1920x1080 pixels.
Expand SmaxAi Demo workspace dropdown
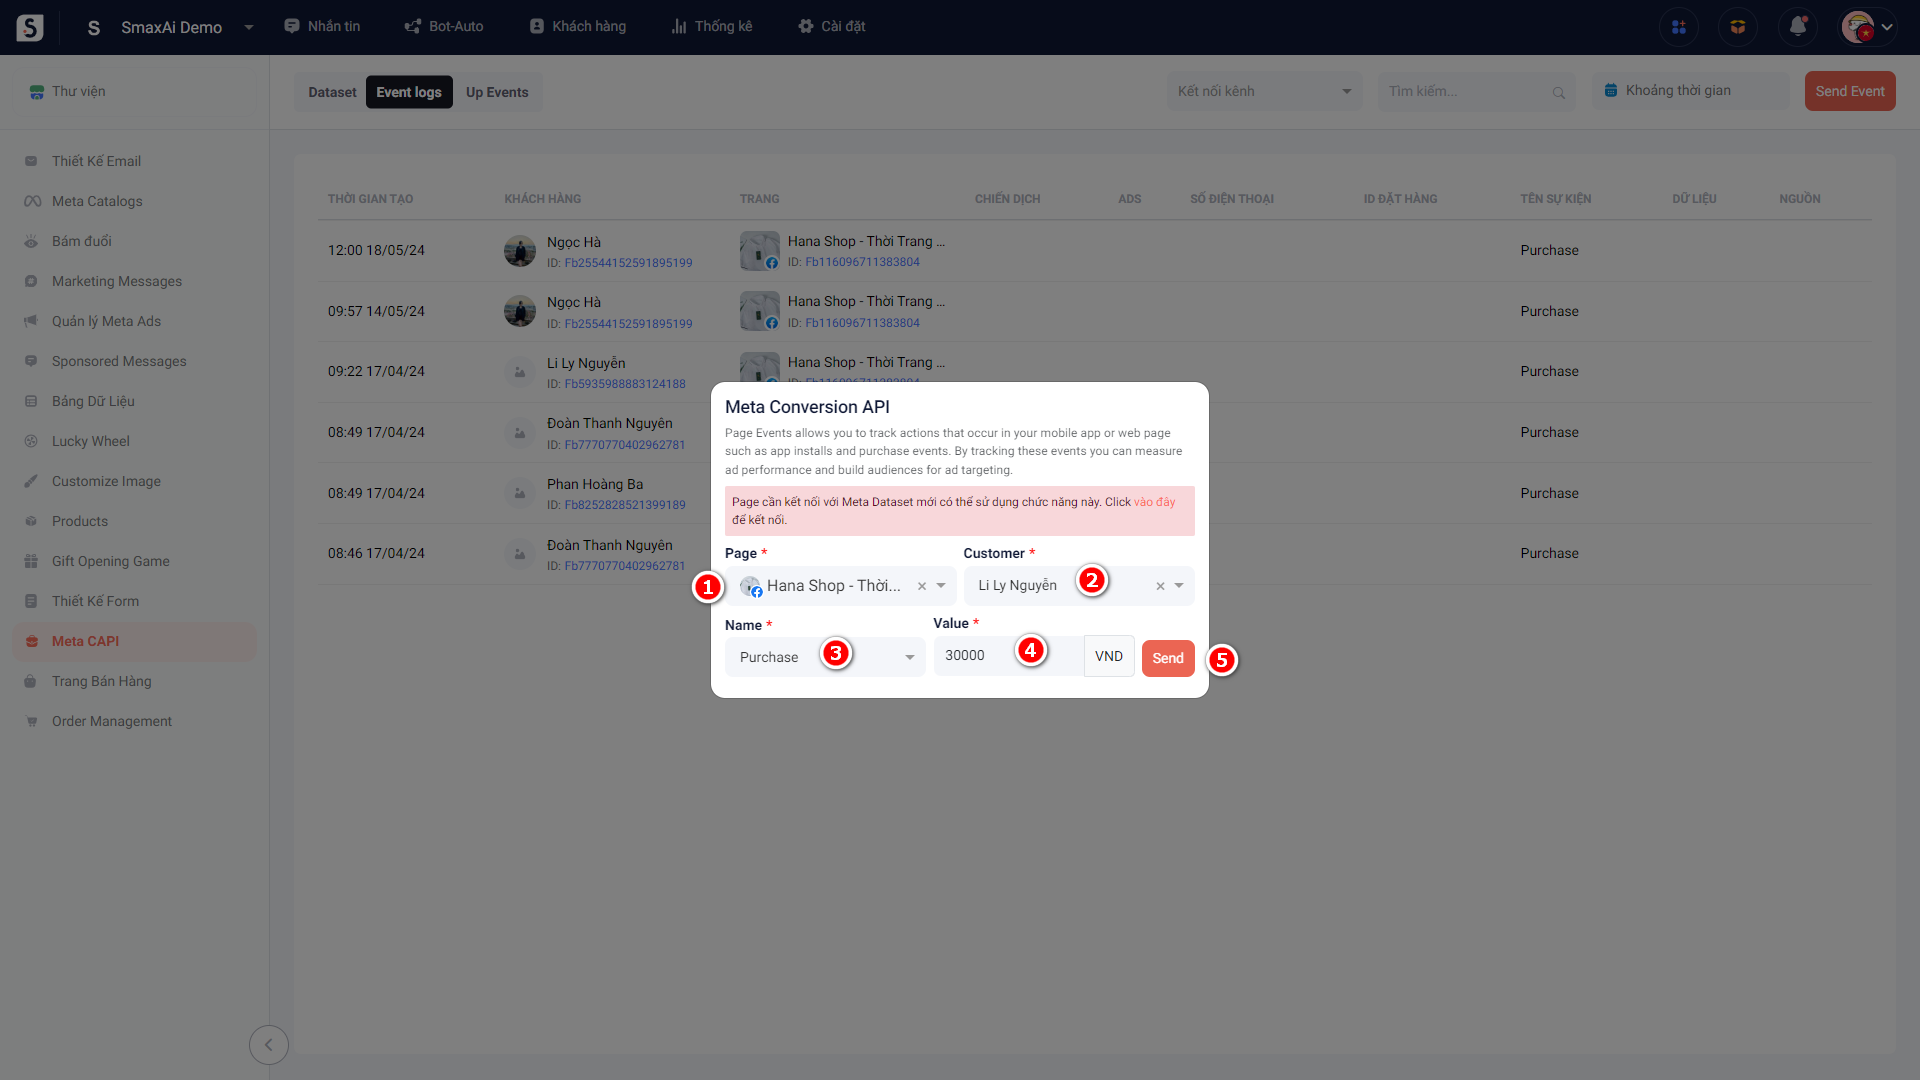[249, 27]
